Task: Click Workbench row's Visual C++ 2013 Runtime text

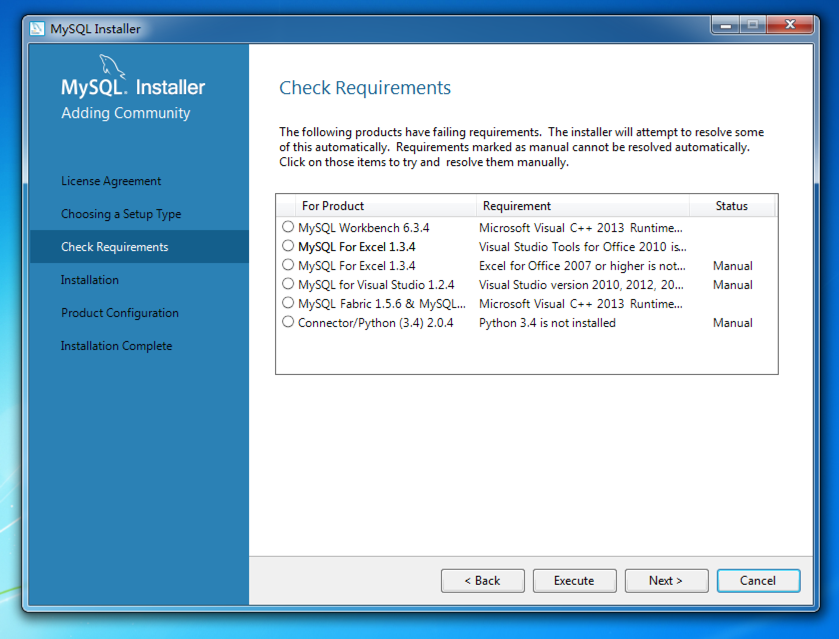Action: [581, 228]
